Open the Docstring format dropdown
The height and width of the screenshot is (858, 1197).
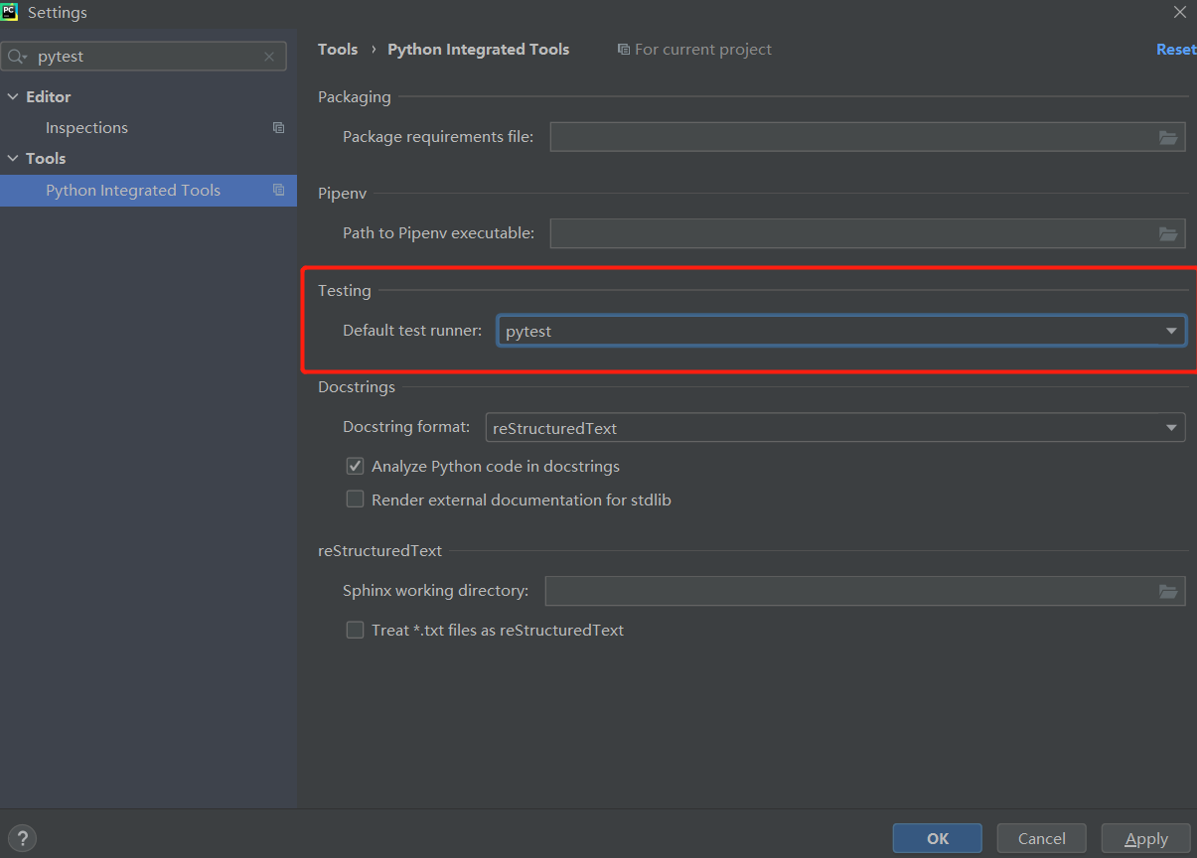835,427
